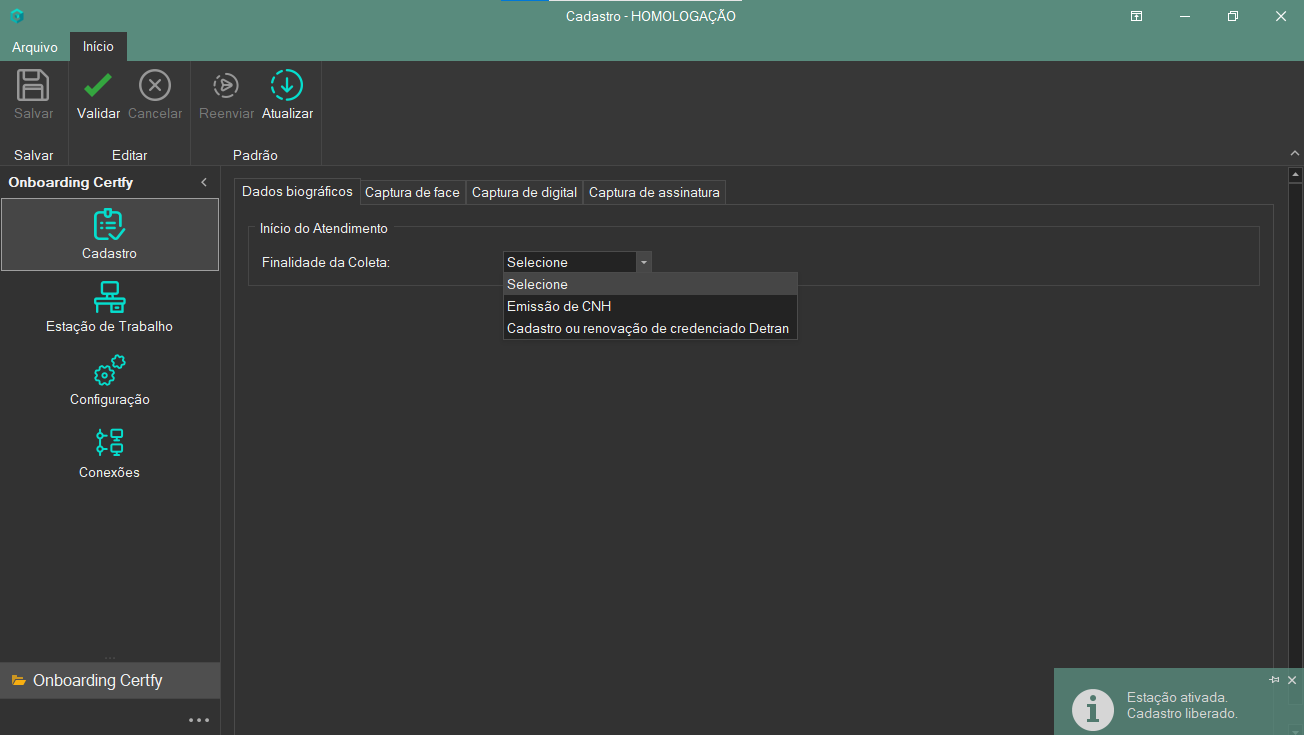Switch to the Captura de face tab
The image size is (1304, 735).
click(412, 192)
